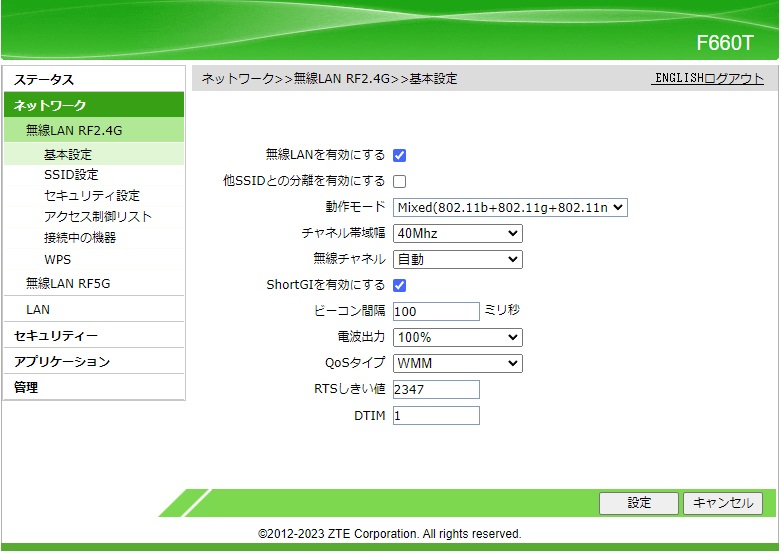
Task: Expand the QoSタイプ WMM dropdown
Action: pyautogui.click(x=457, y=363)
